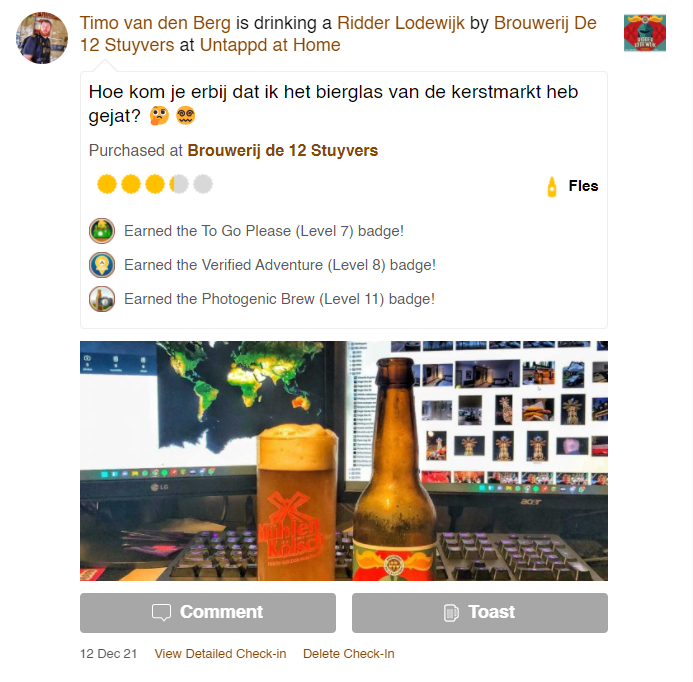Viewport: 693px width, 682px height.
Task: Click the Earned Verified Adventure badge text
Action: pyautogui.click(x=280, y=265)
